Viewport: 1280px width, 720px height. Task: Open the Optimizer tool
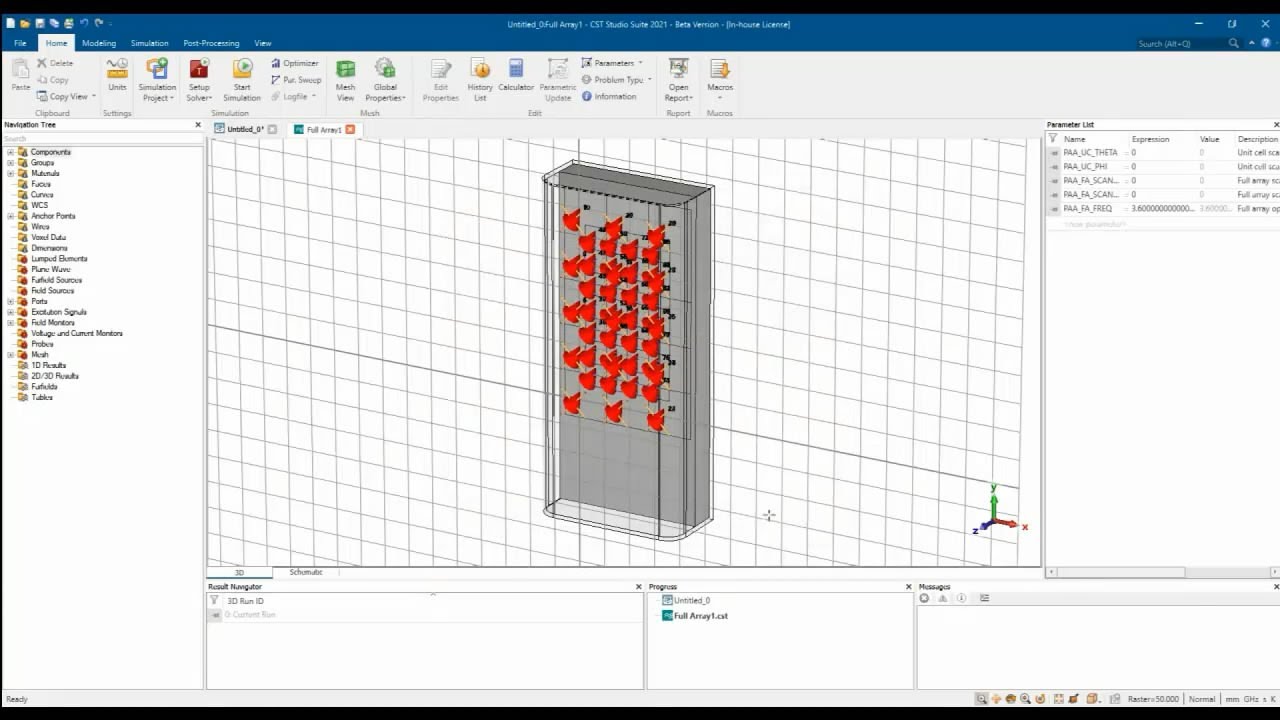click(x=294, y=63)
